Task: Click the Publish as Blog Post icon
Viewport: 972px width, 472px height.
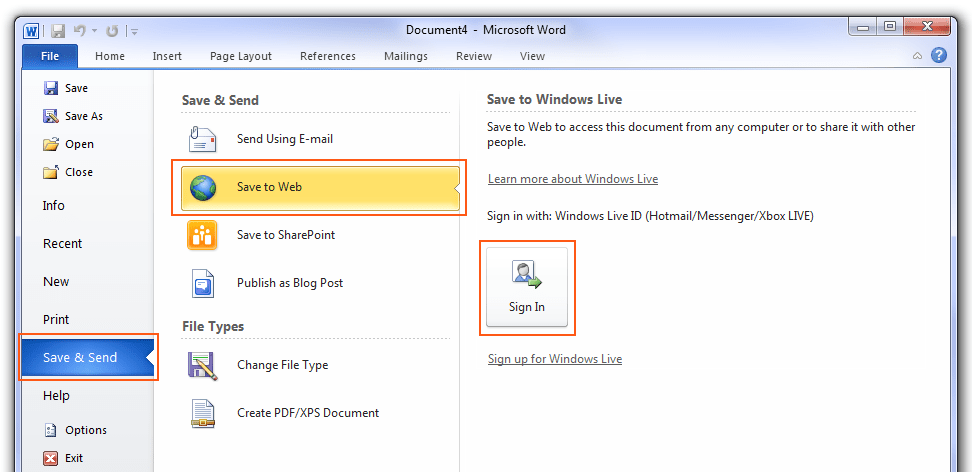Action: (x=202, y=283)
